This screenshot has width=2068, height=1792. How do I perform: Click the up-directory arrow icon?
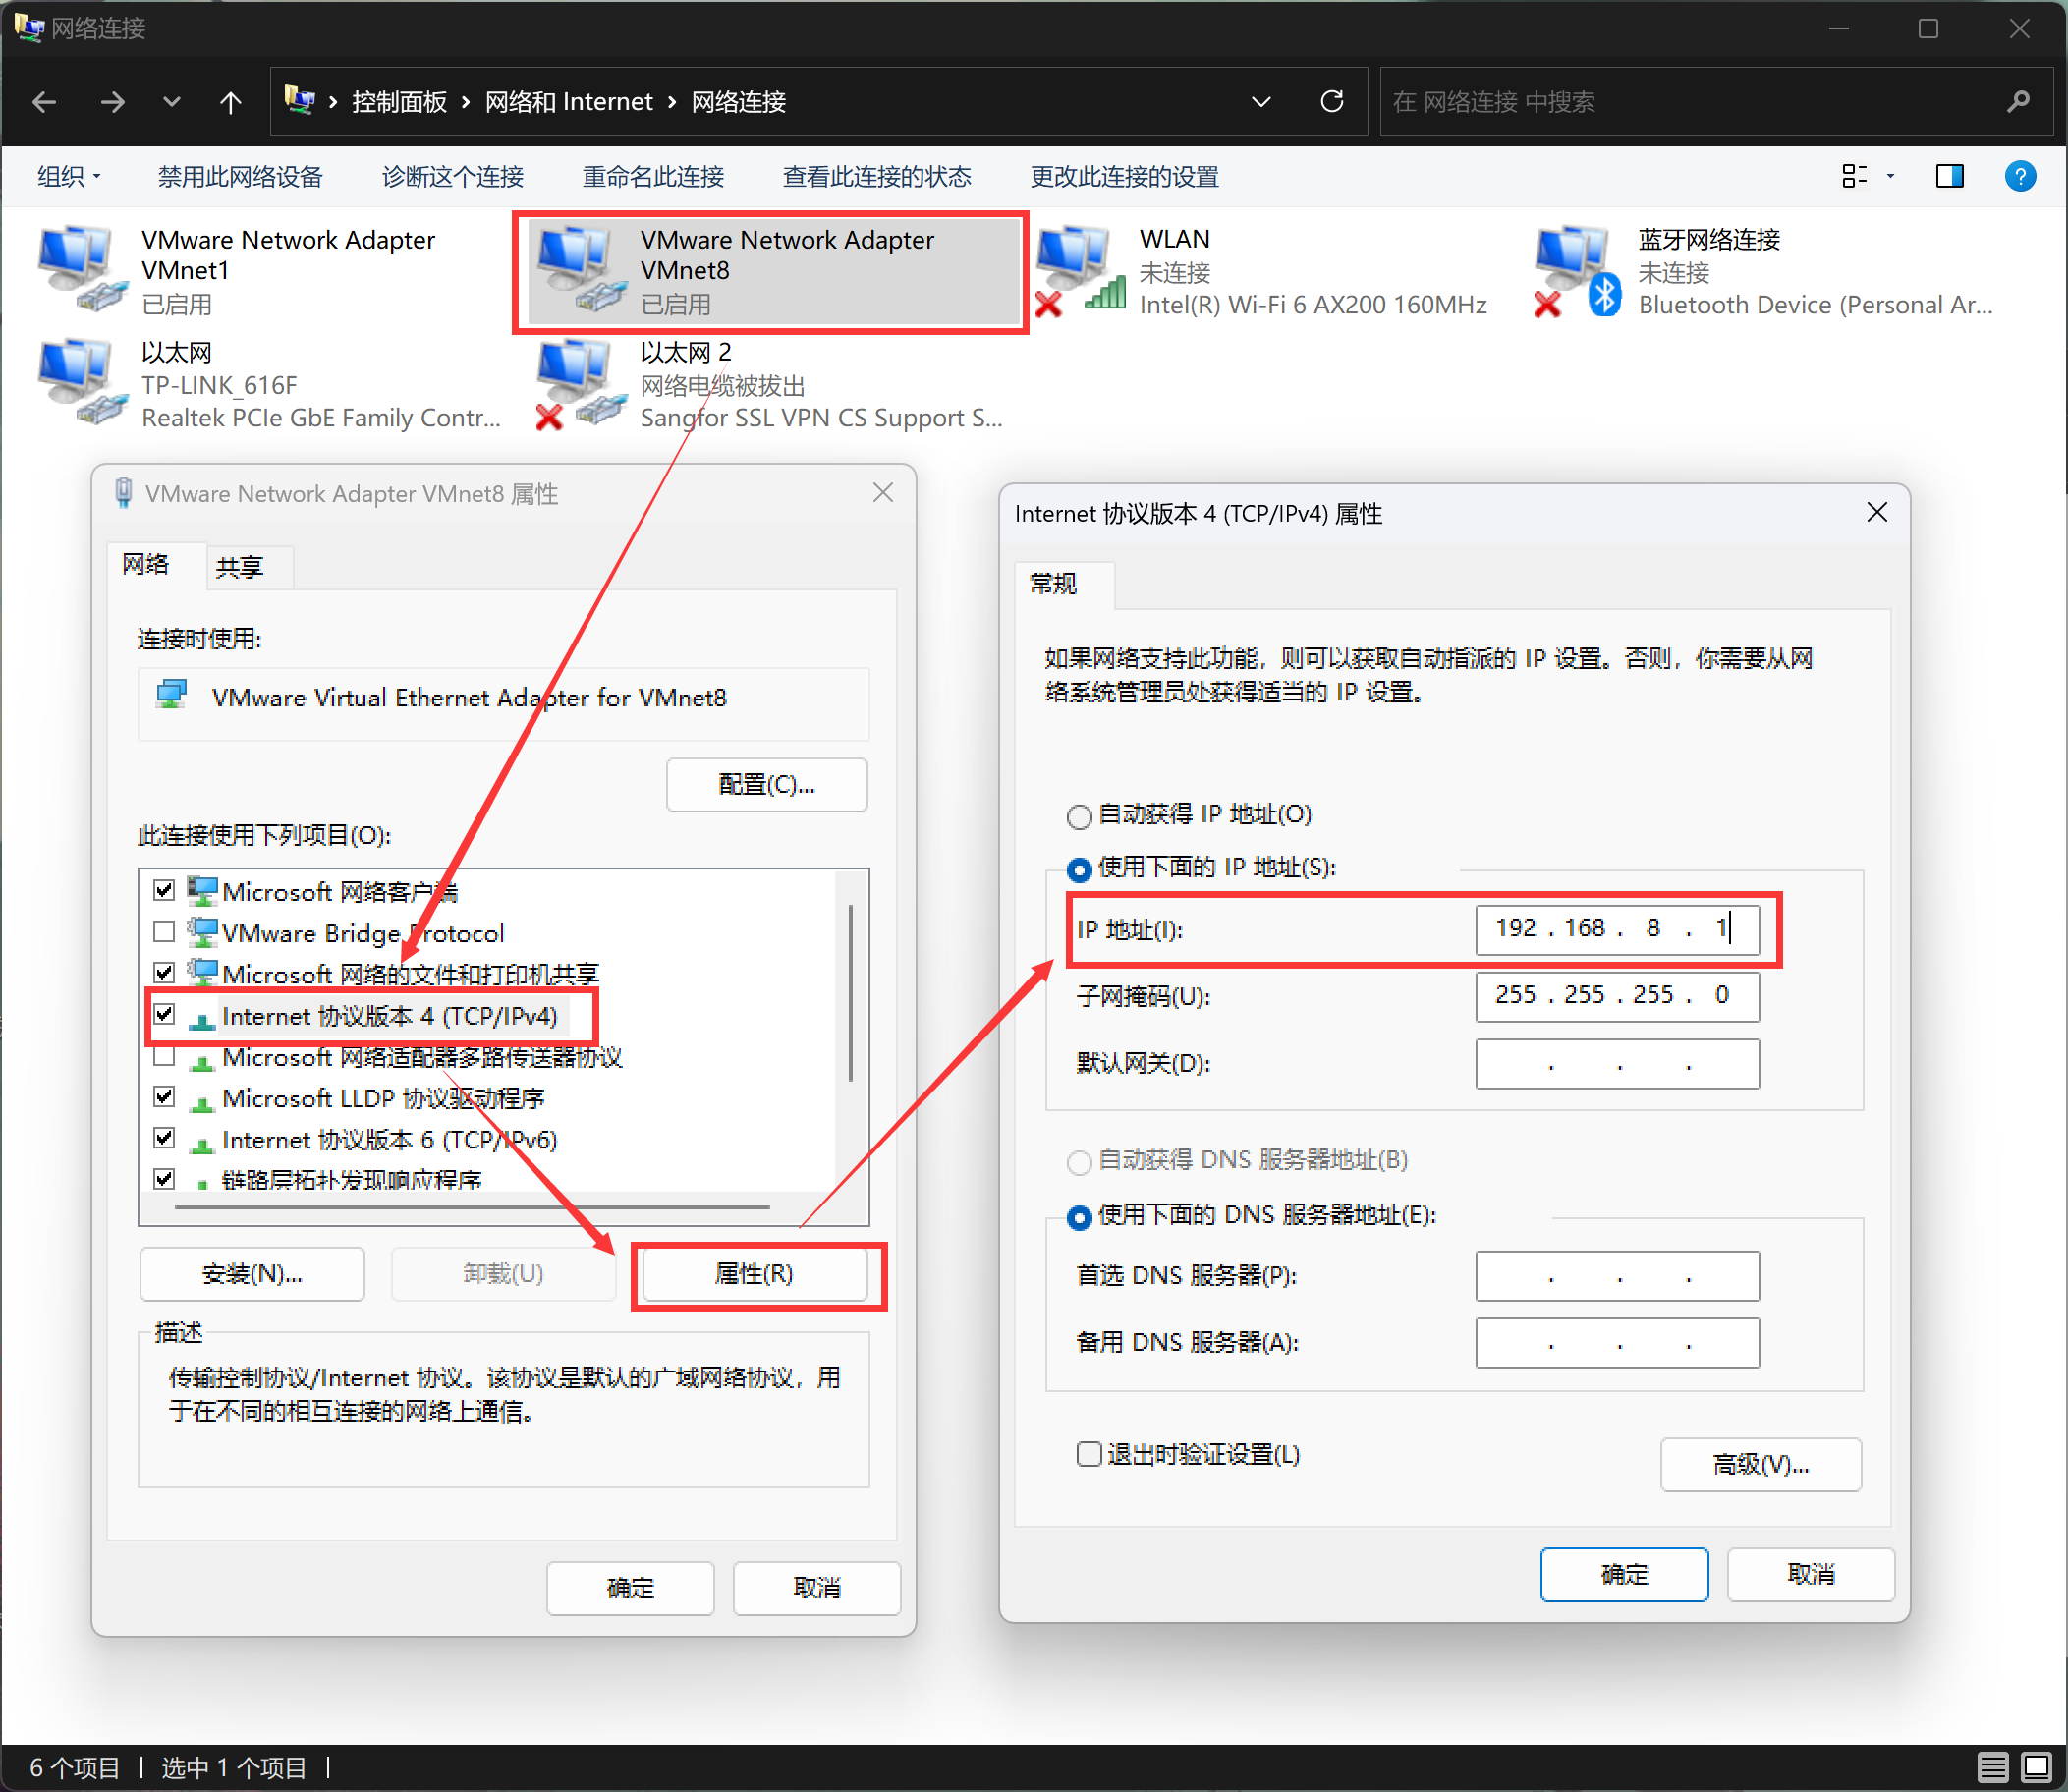click(230, 102)
